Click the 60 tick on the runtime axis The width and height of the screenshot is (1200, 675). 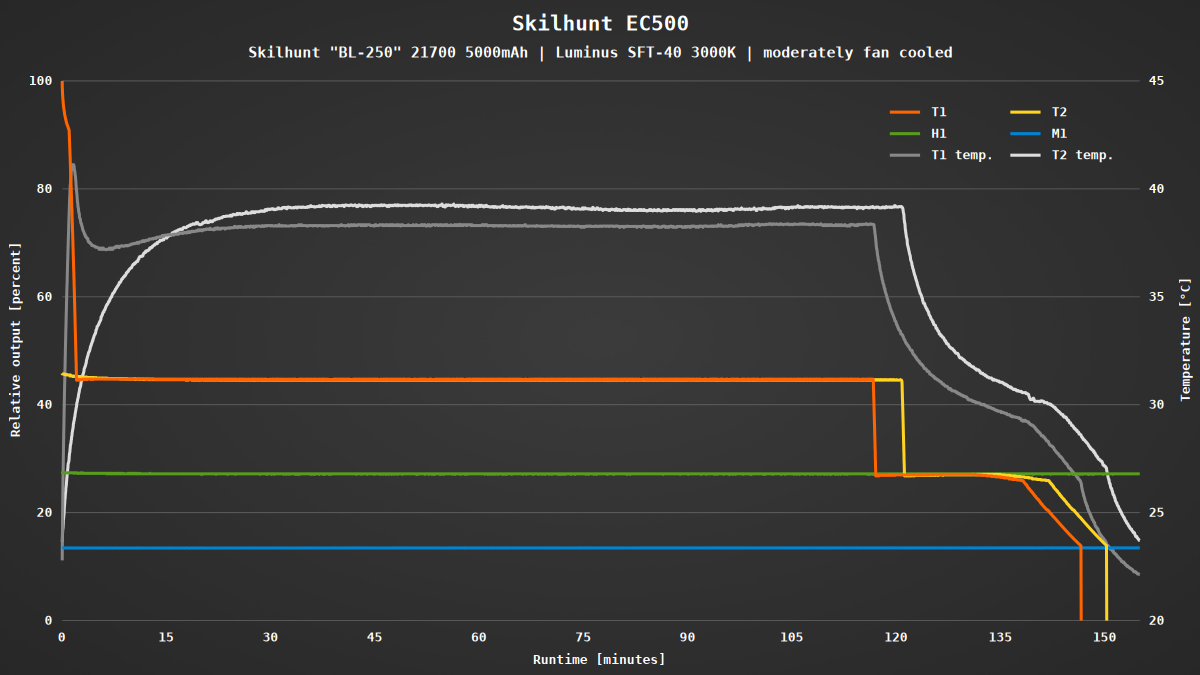[479, 637]
